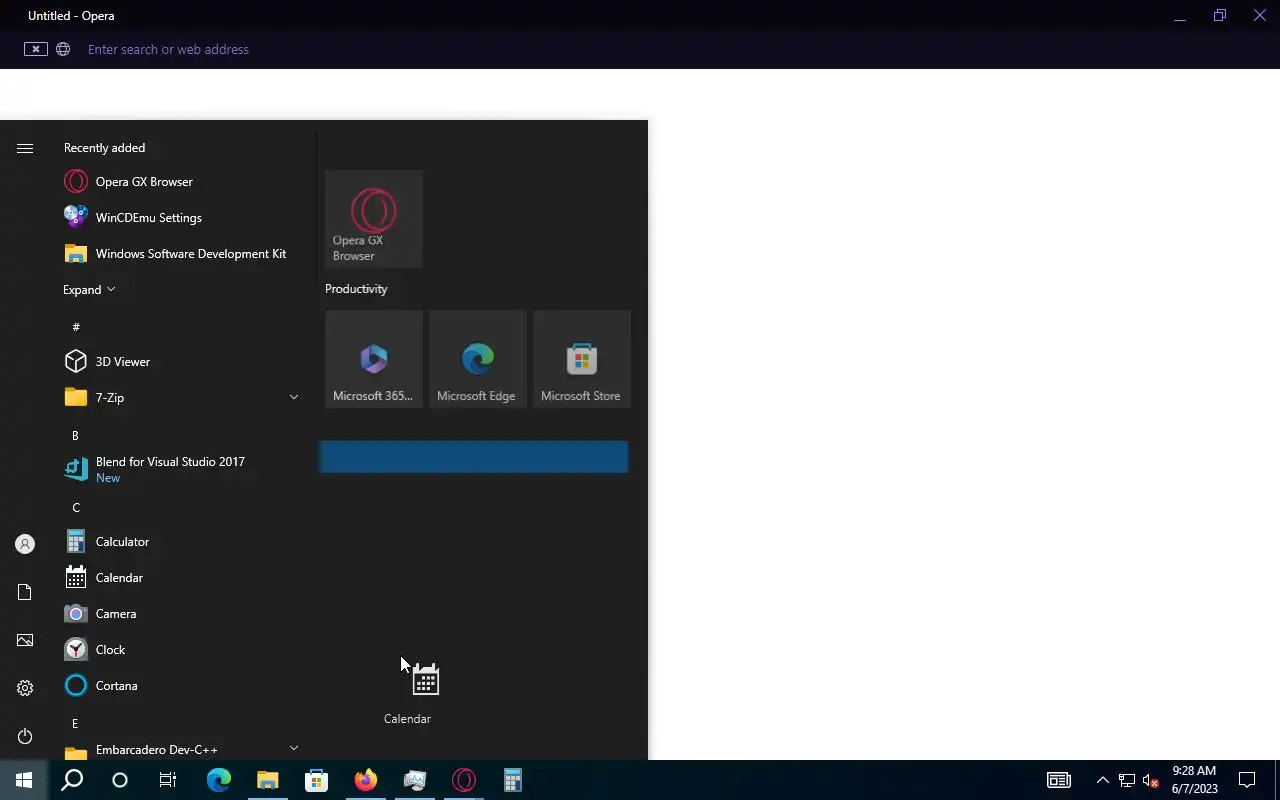Click the Productivity group heading
1280x800 pixels.
pyautogui.click(x=356, y=289)
